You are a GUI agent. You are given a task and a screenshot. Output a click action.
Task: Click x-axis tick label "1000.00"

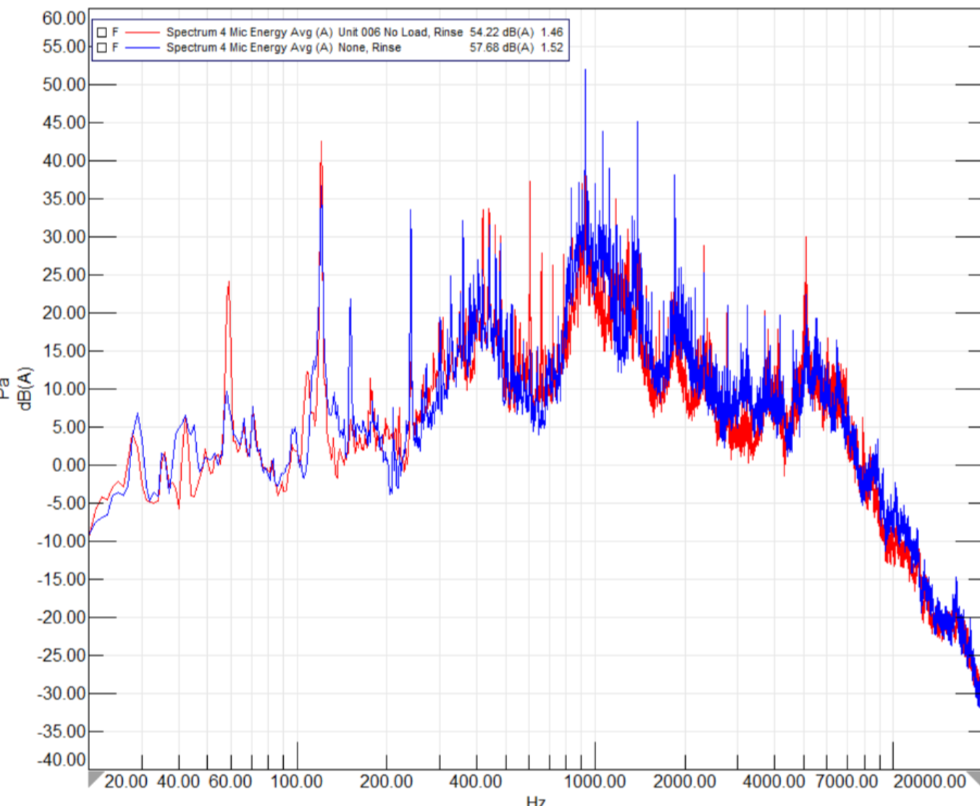tap(594, 781)
